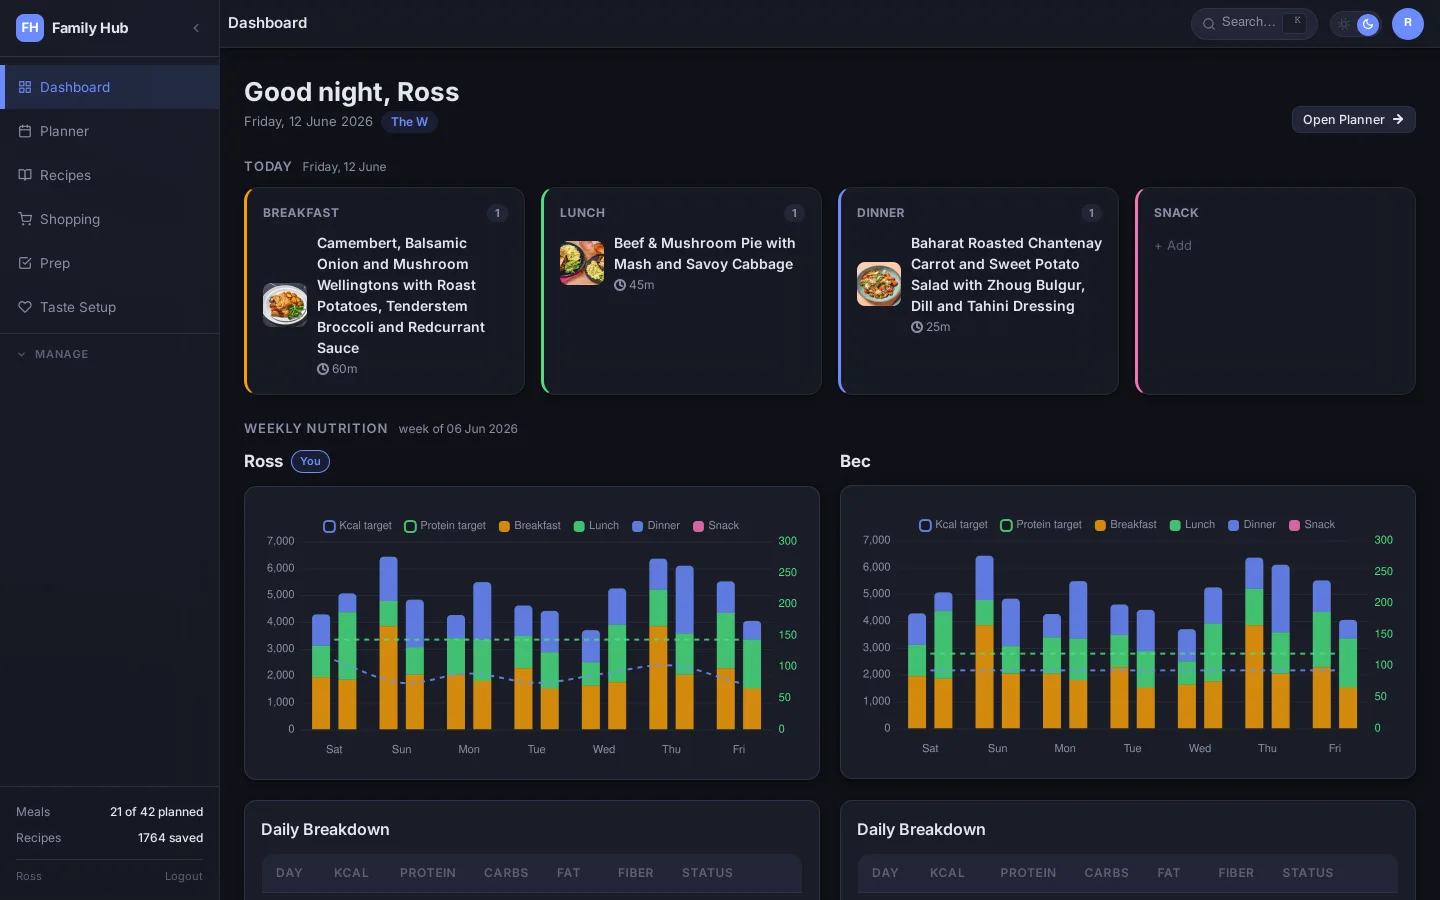The width and height of the screenshot is (1440, 900).
Task: Open the user avatar R menu
Action: pyautogui.click(x=1408, y=23)
